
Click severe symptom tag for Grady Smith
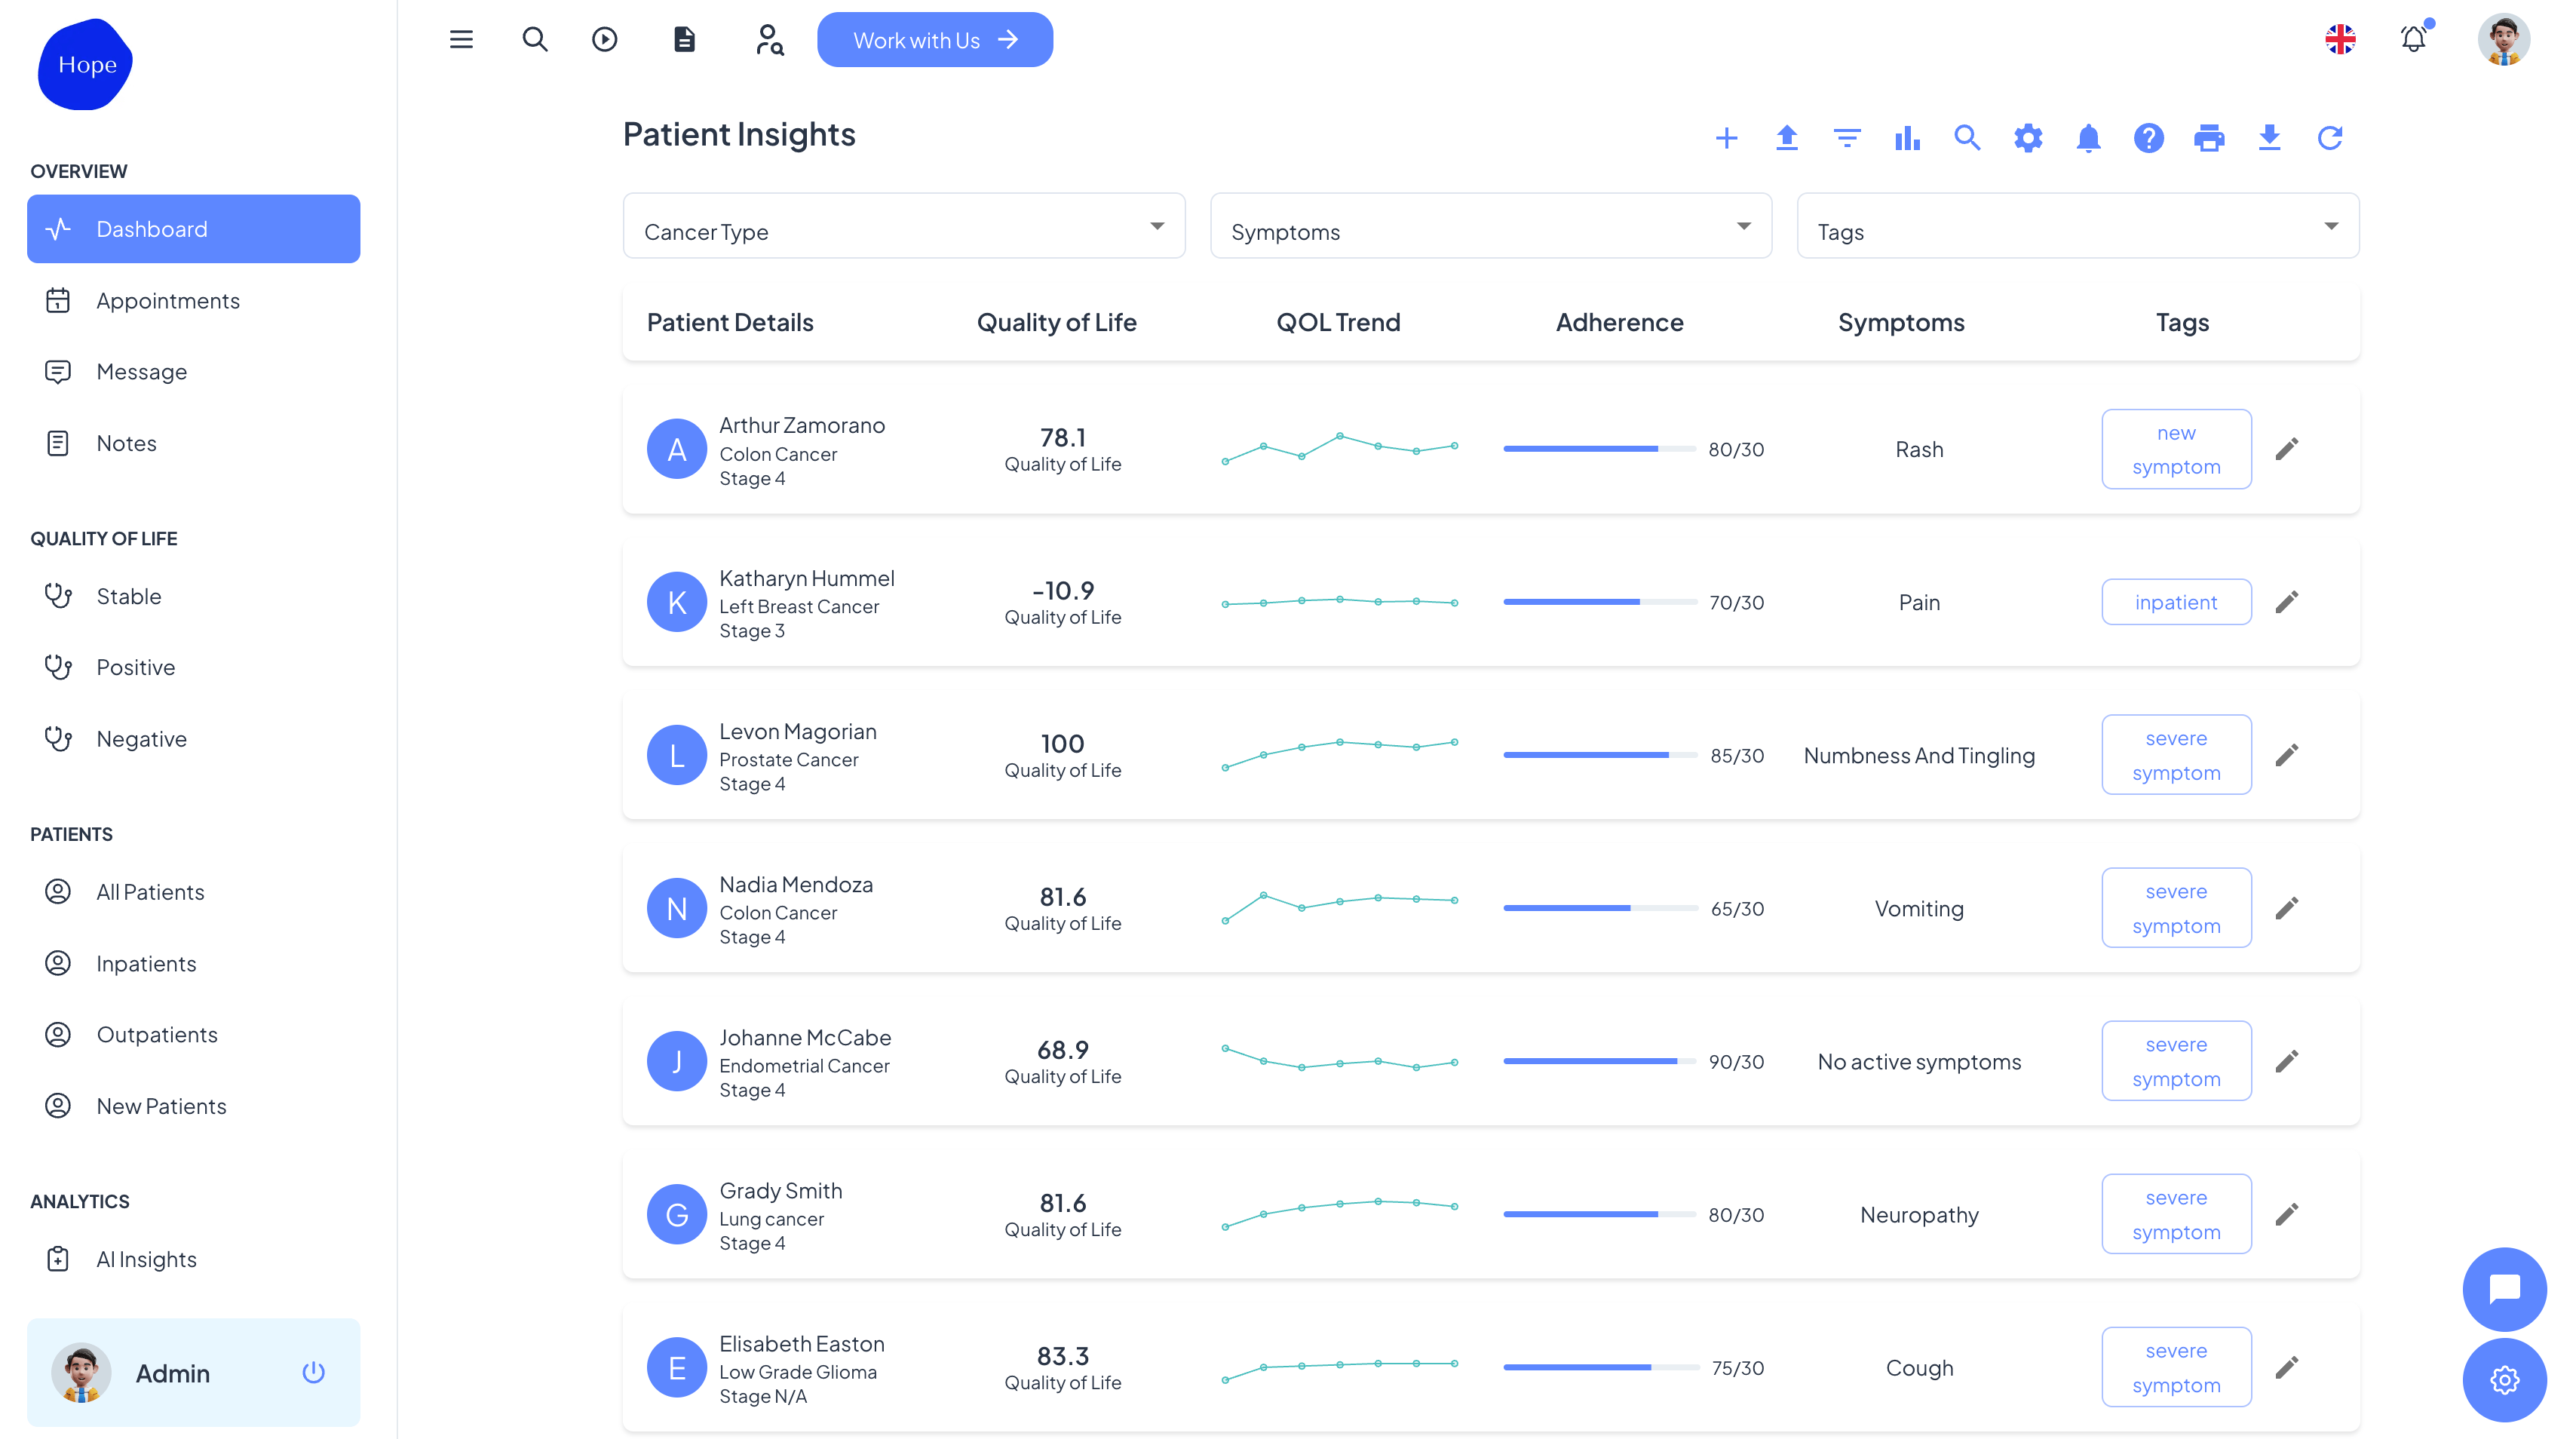2176,1214
